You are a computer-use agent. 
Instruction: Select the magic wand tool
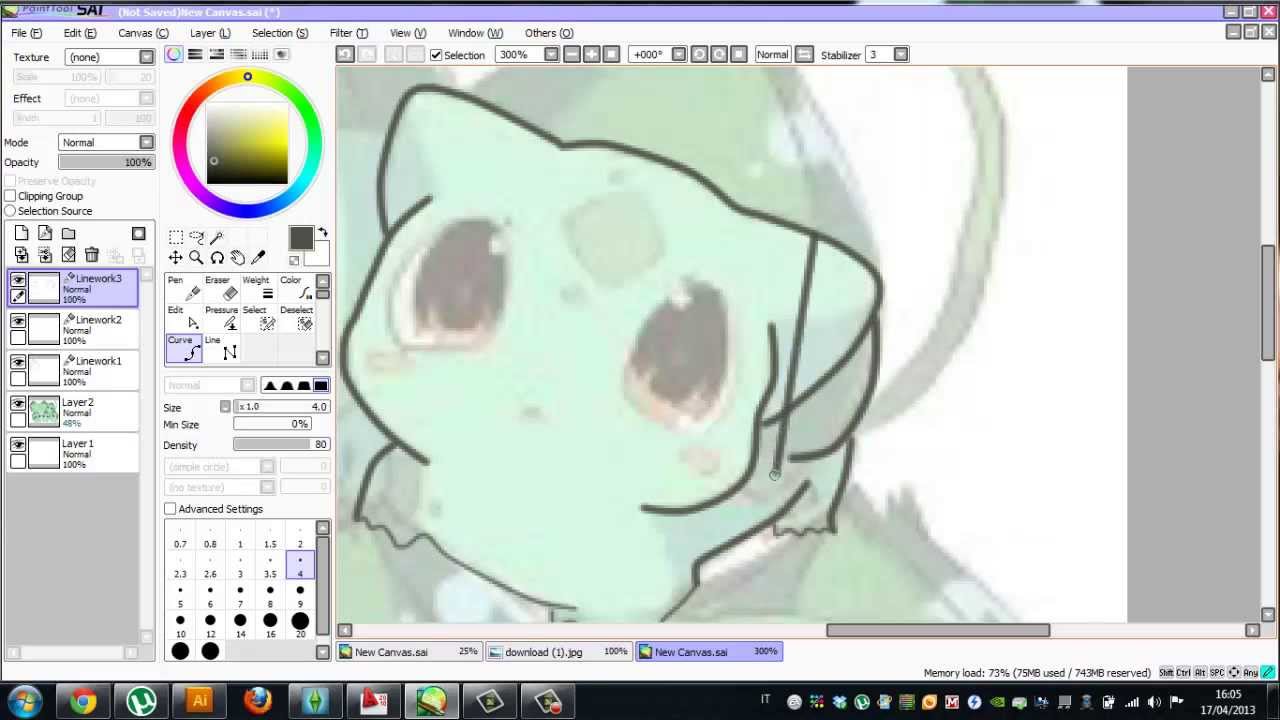coord(217,237)
